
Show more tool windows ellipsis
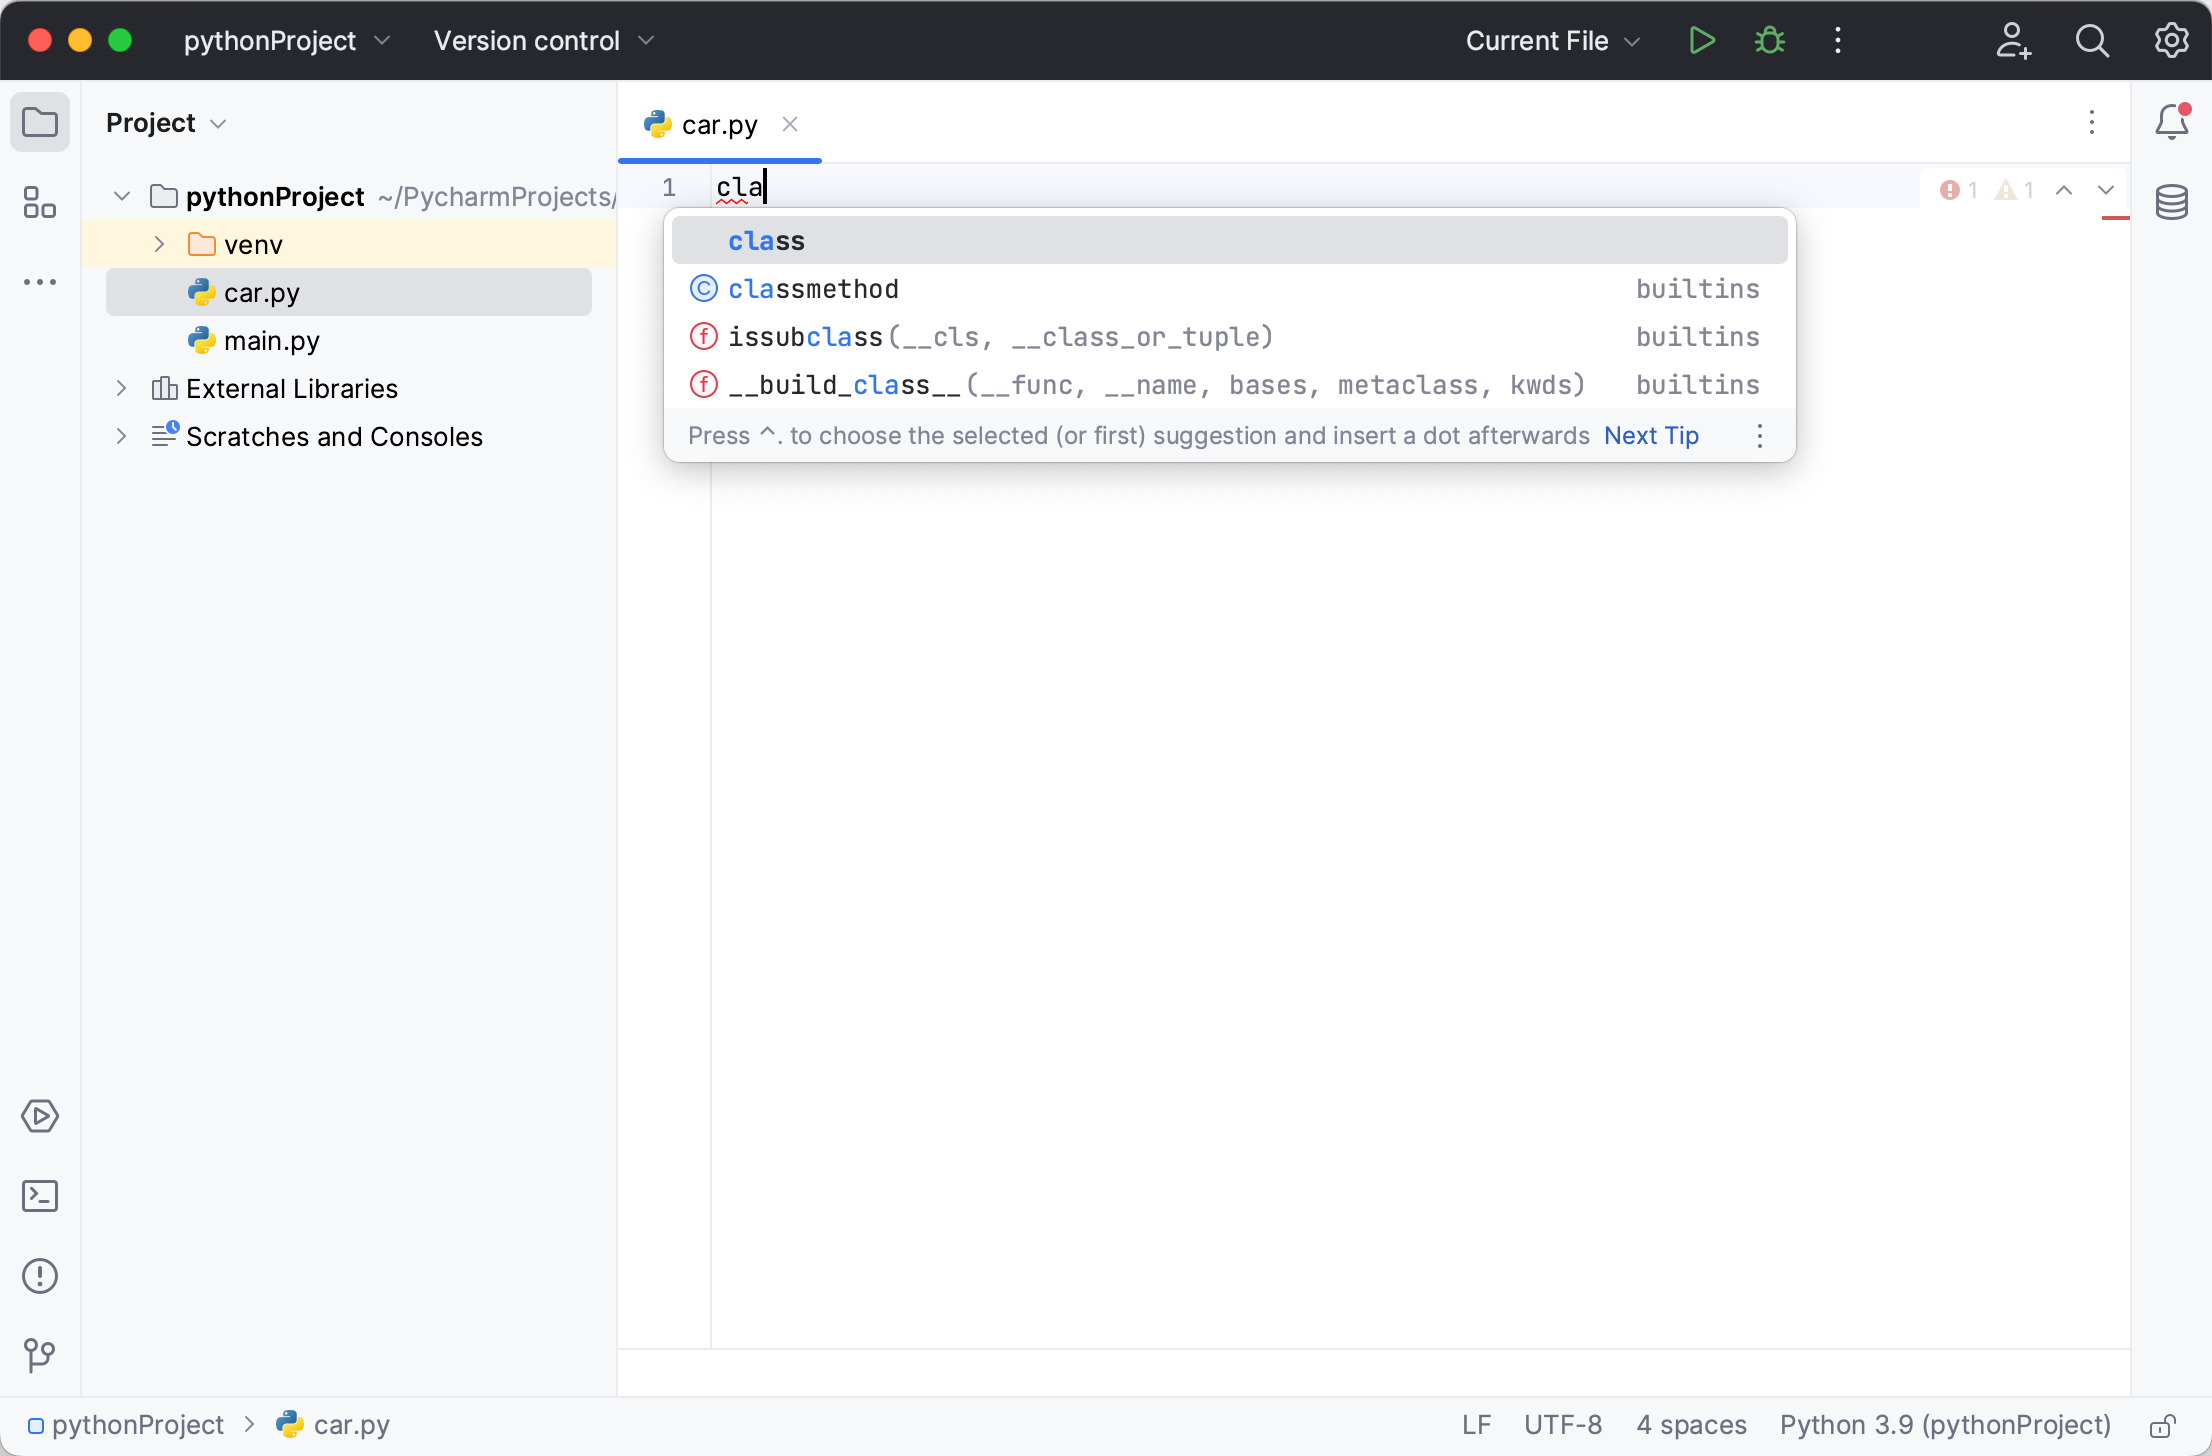coord(40,283)
